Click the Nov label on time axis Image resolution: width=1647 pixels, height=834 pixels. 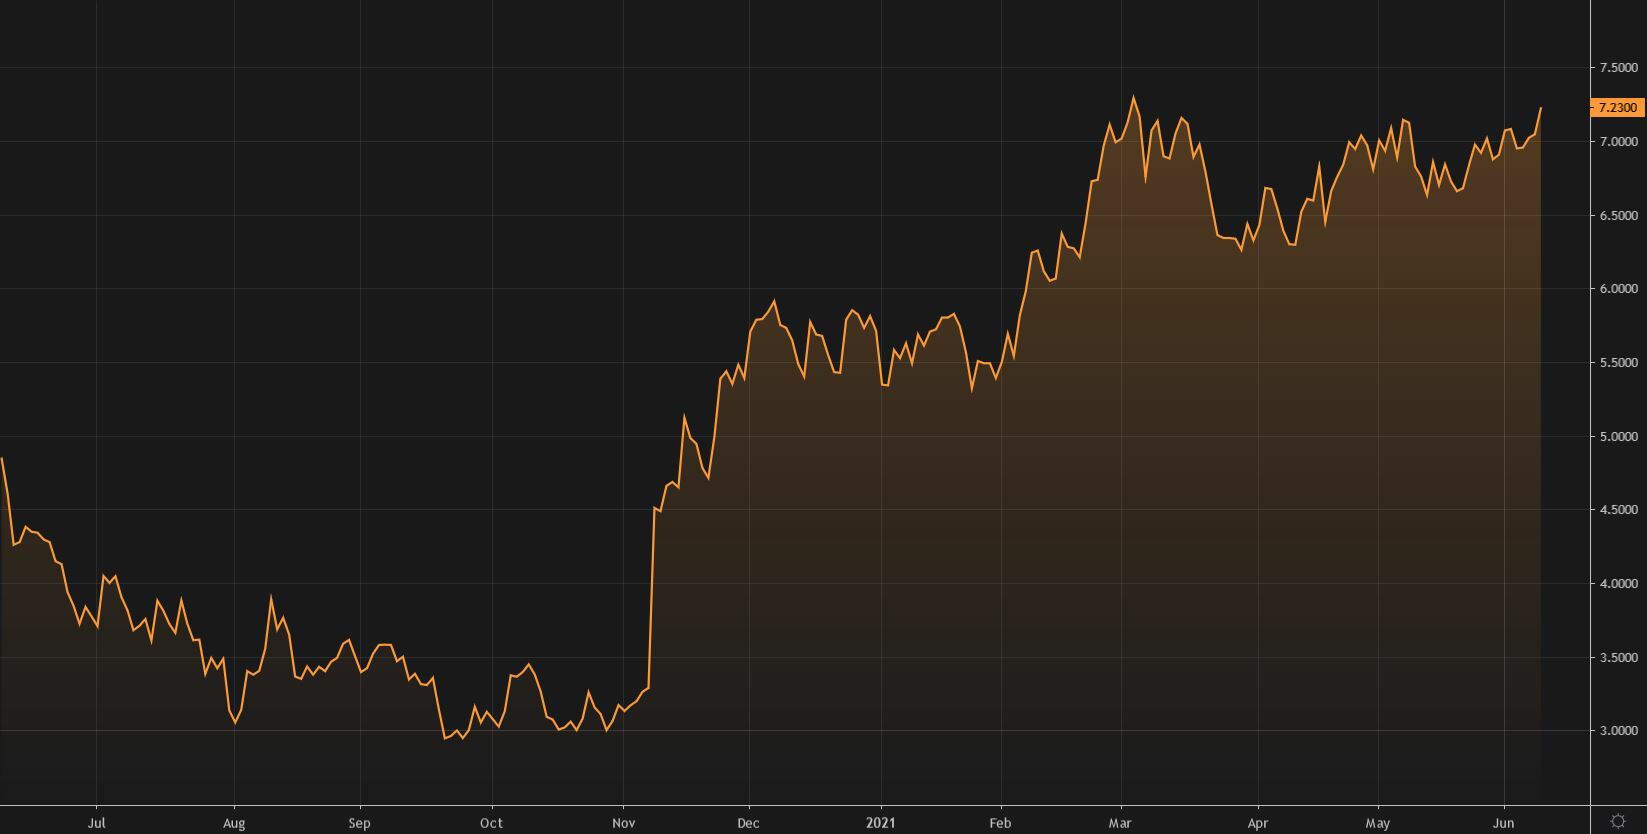pyautogui.click(x=623, y=823)
